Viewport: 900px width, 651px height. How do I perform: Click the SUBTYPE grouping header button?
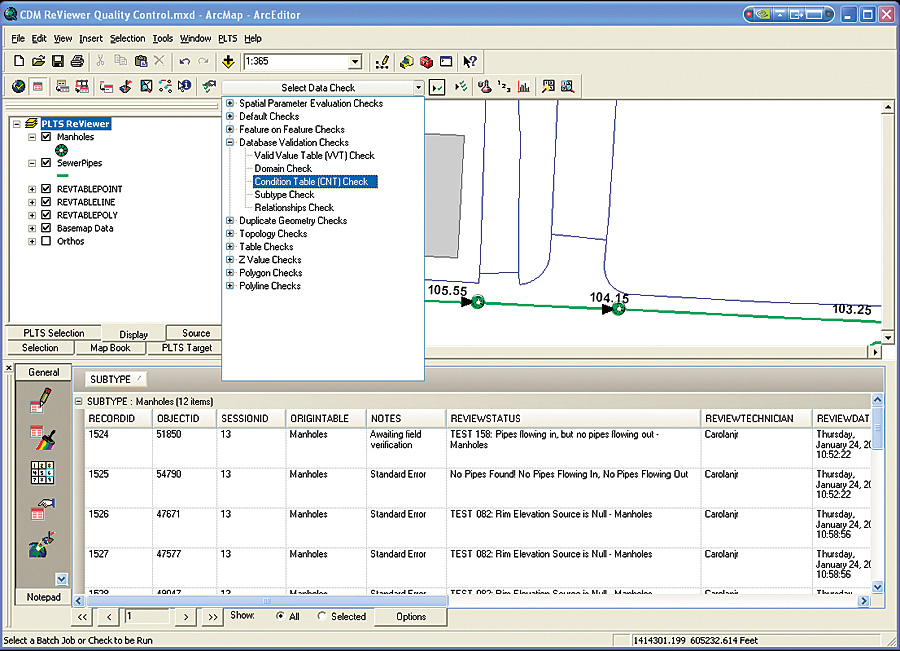click(x=116, y=379)
